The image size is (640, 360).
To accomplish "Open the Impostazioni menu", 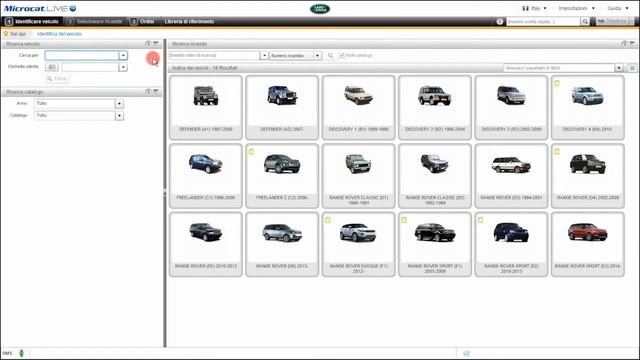I will (576, 8).
